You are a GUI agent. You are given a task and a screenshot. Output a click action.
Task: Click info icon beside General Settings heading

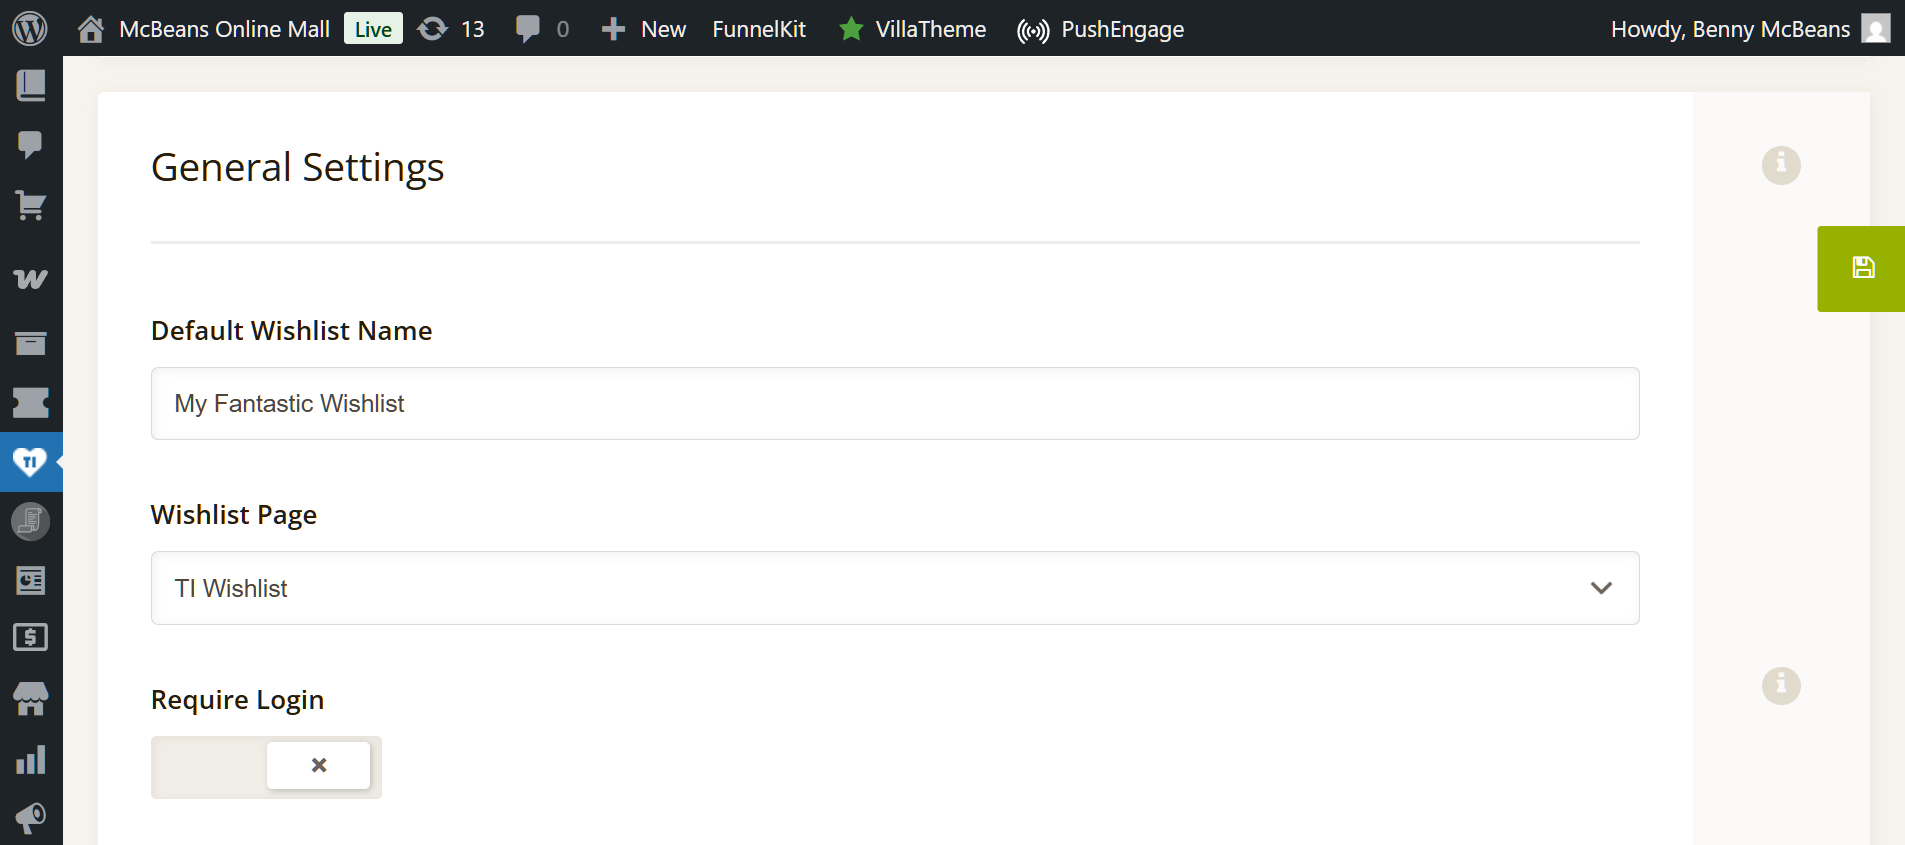coord(1780,165)
